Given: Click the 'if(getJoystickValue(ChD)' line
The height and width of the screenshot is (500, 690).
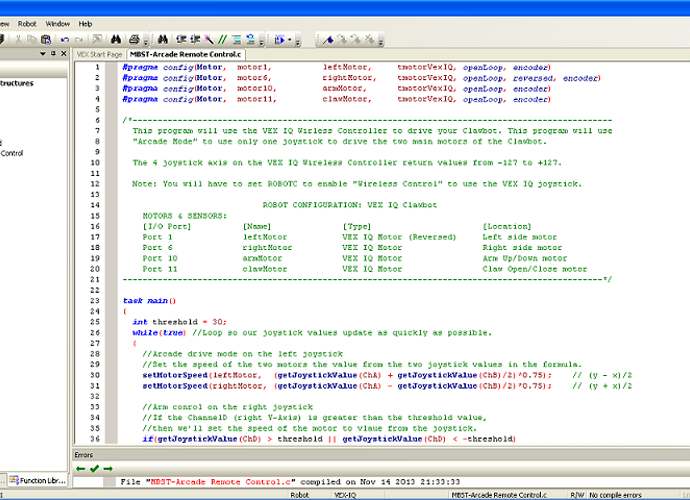Looking at the screenshot, I should click(329, 439).
